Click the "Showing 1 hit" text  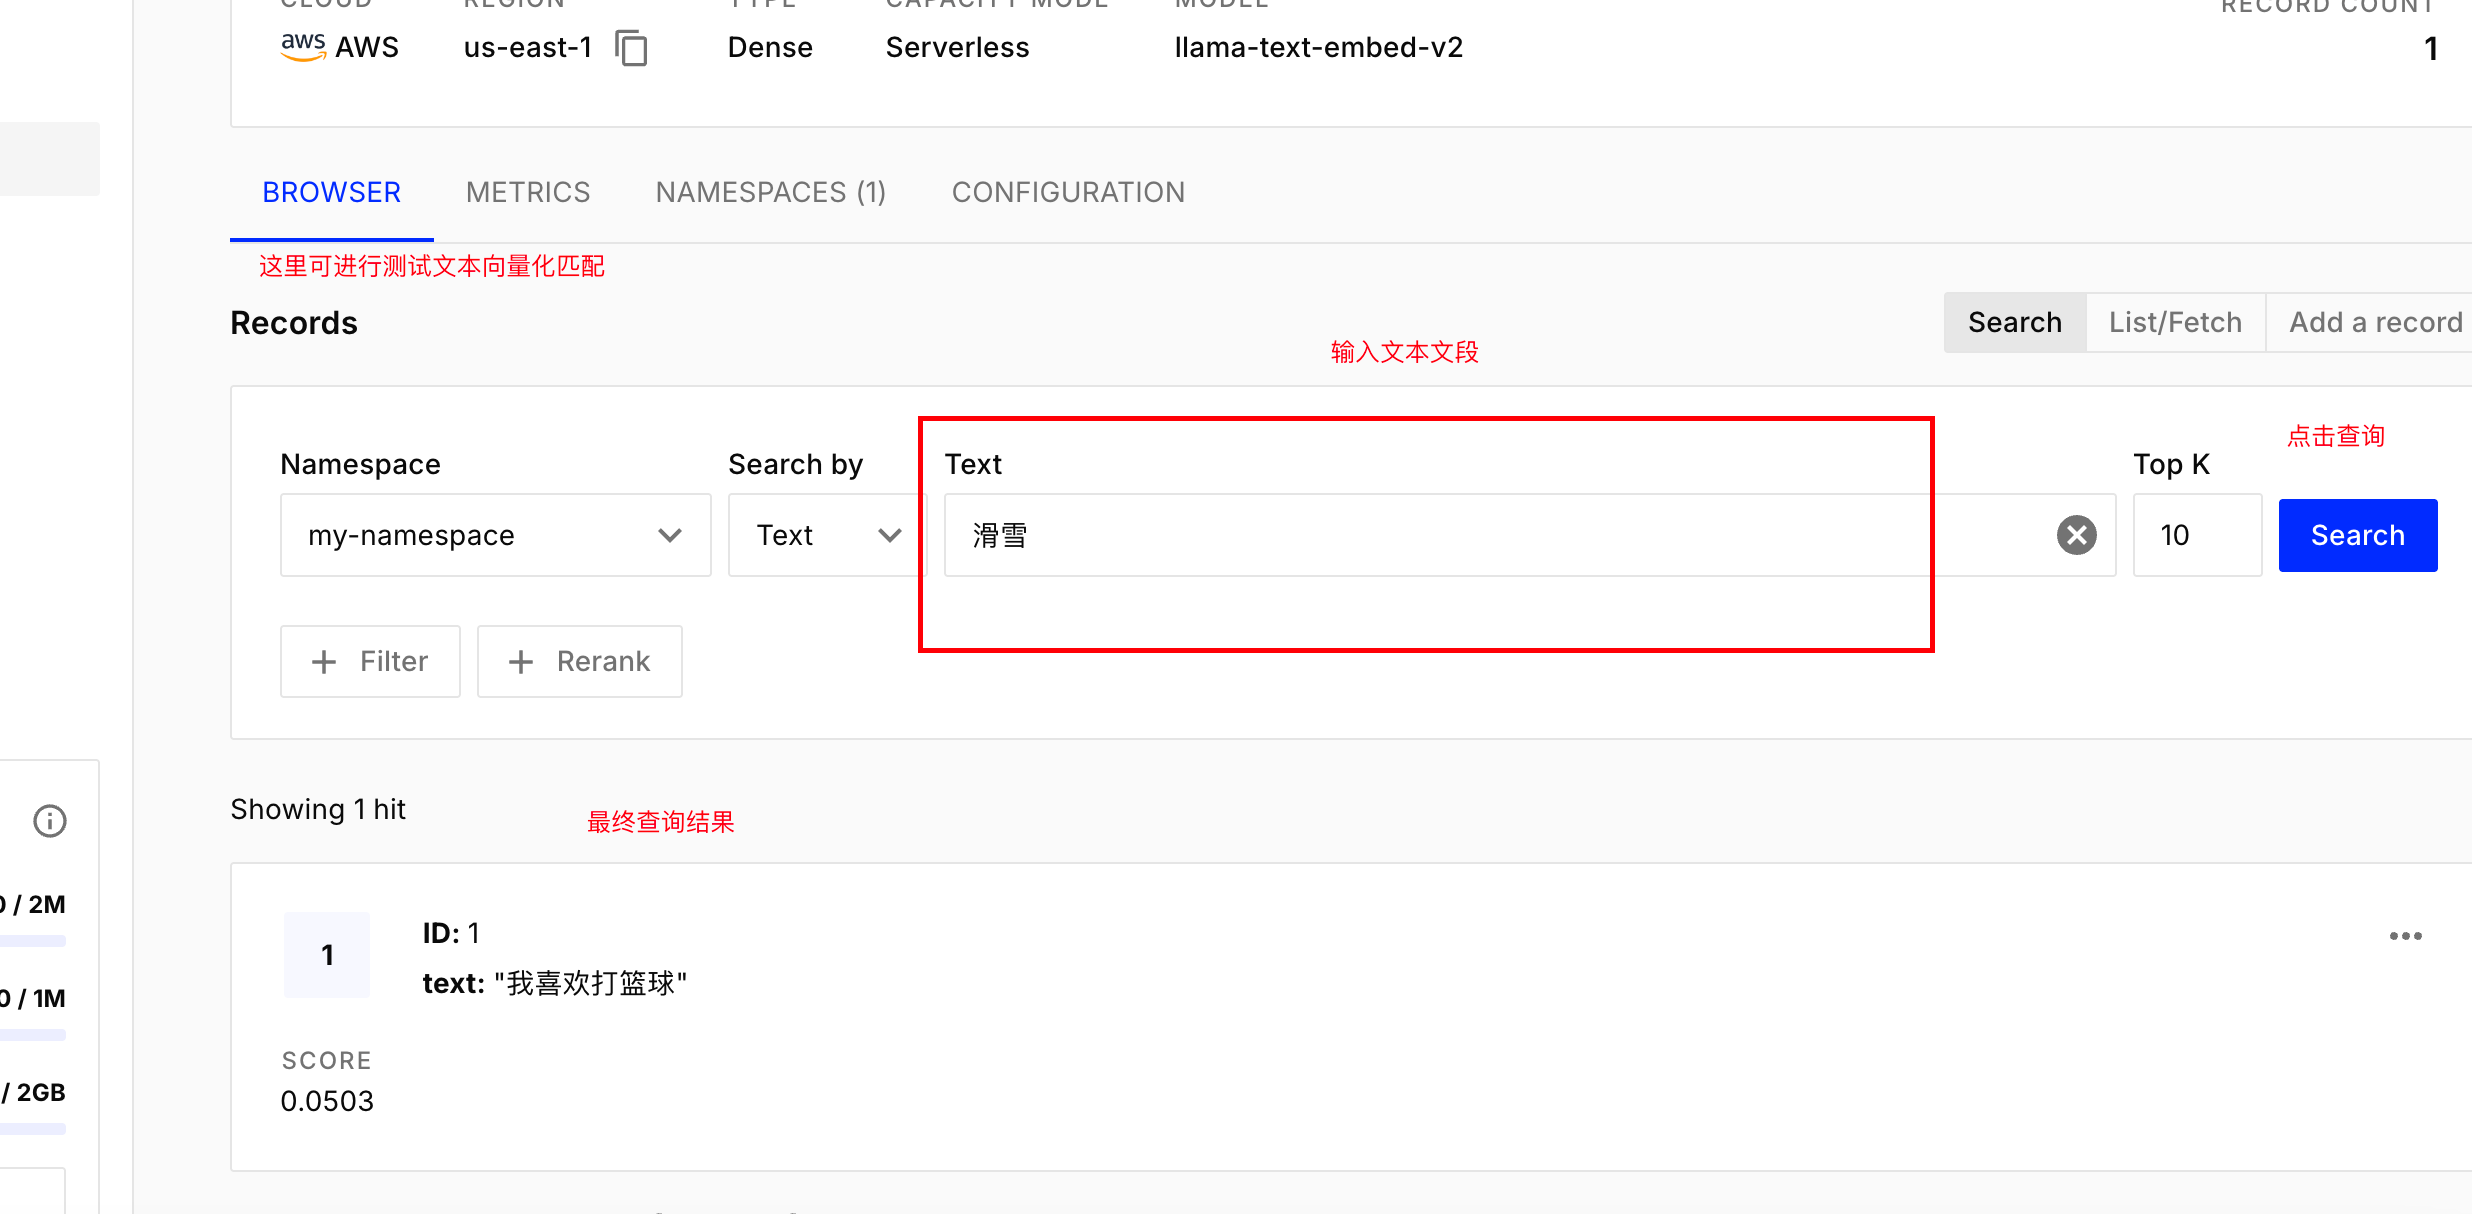coord(318,809)
